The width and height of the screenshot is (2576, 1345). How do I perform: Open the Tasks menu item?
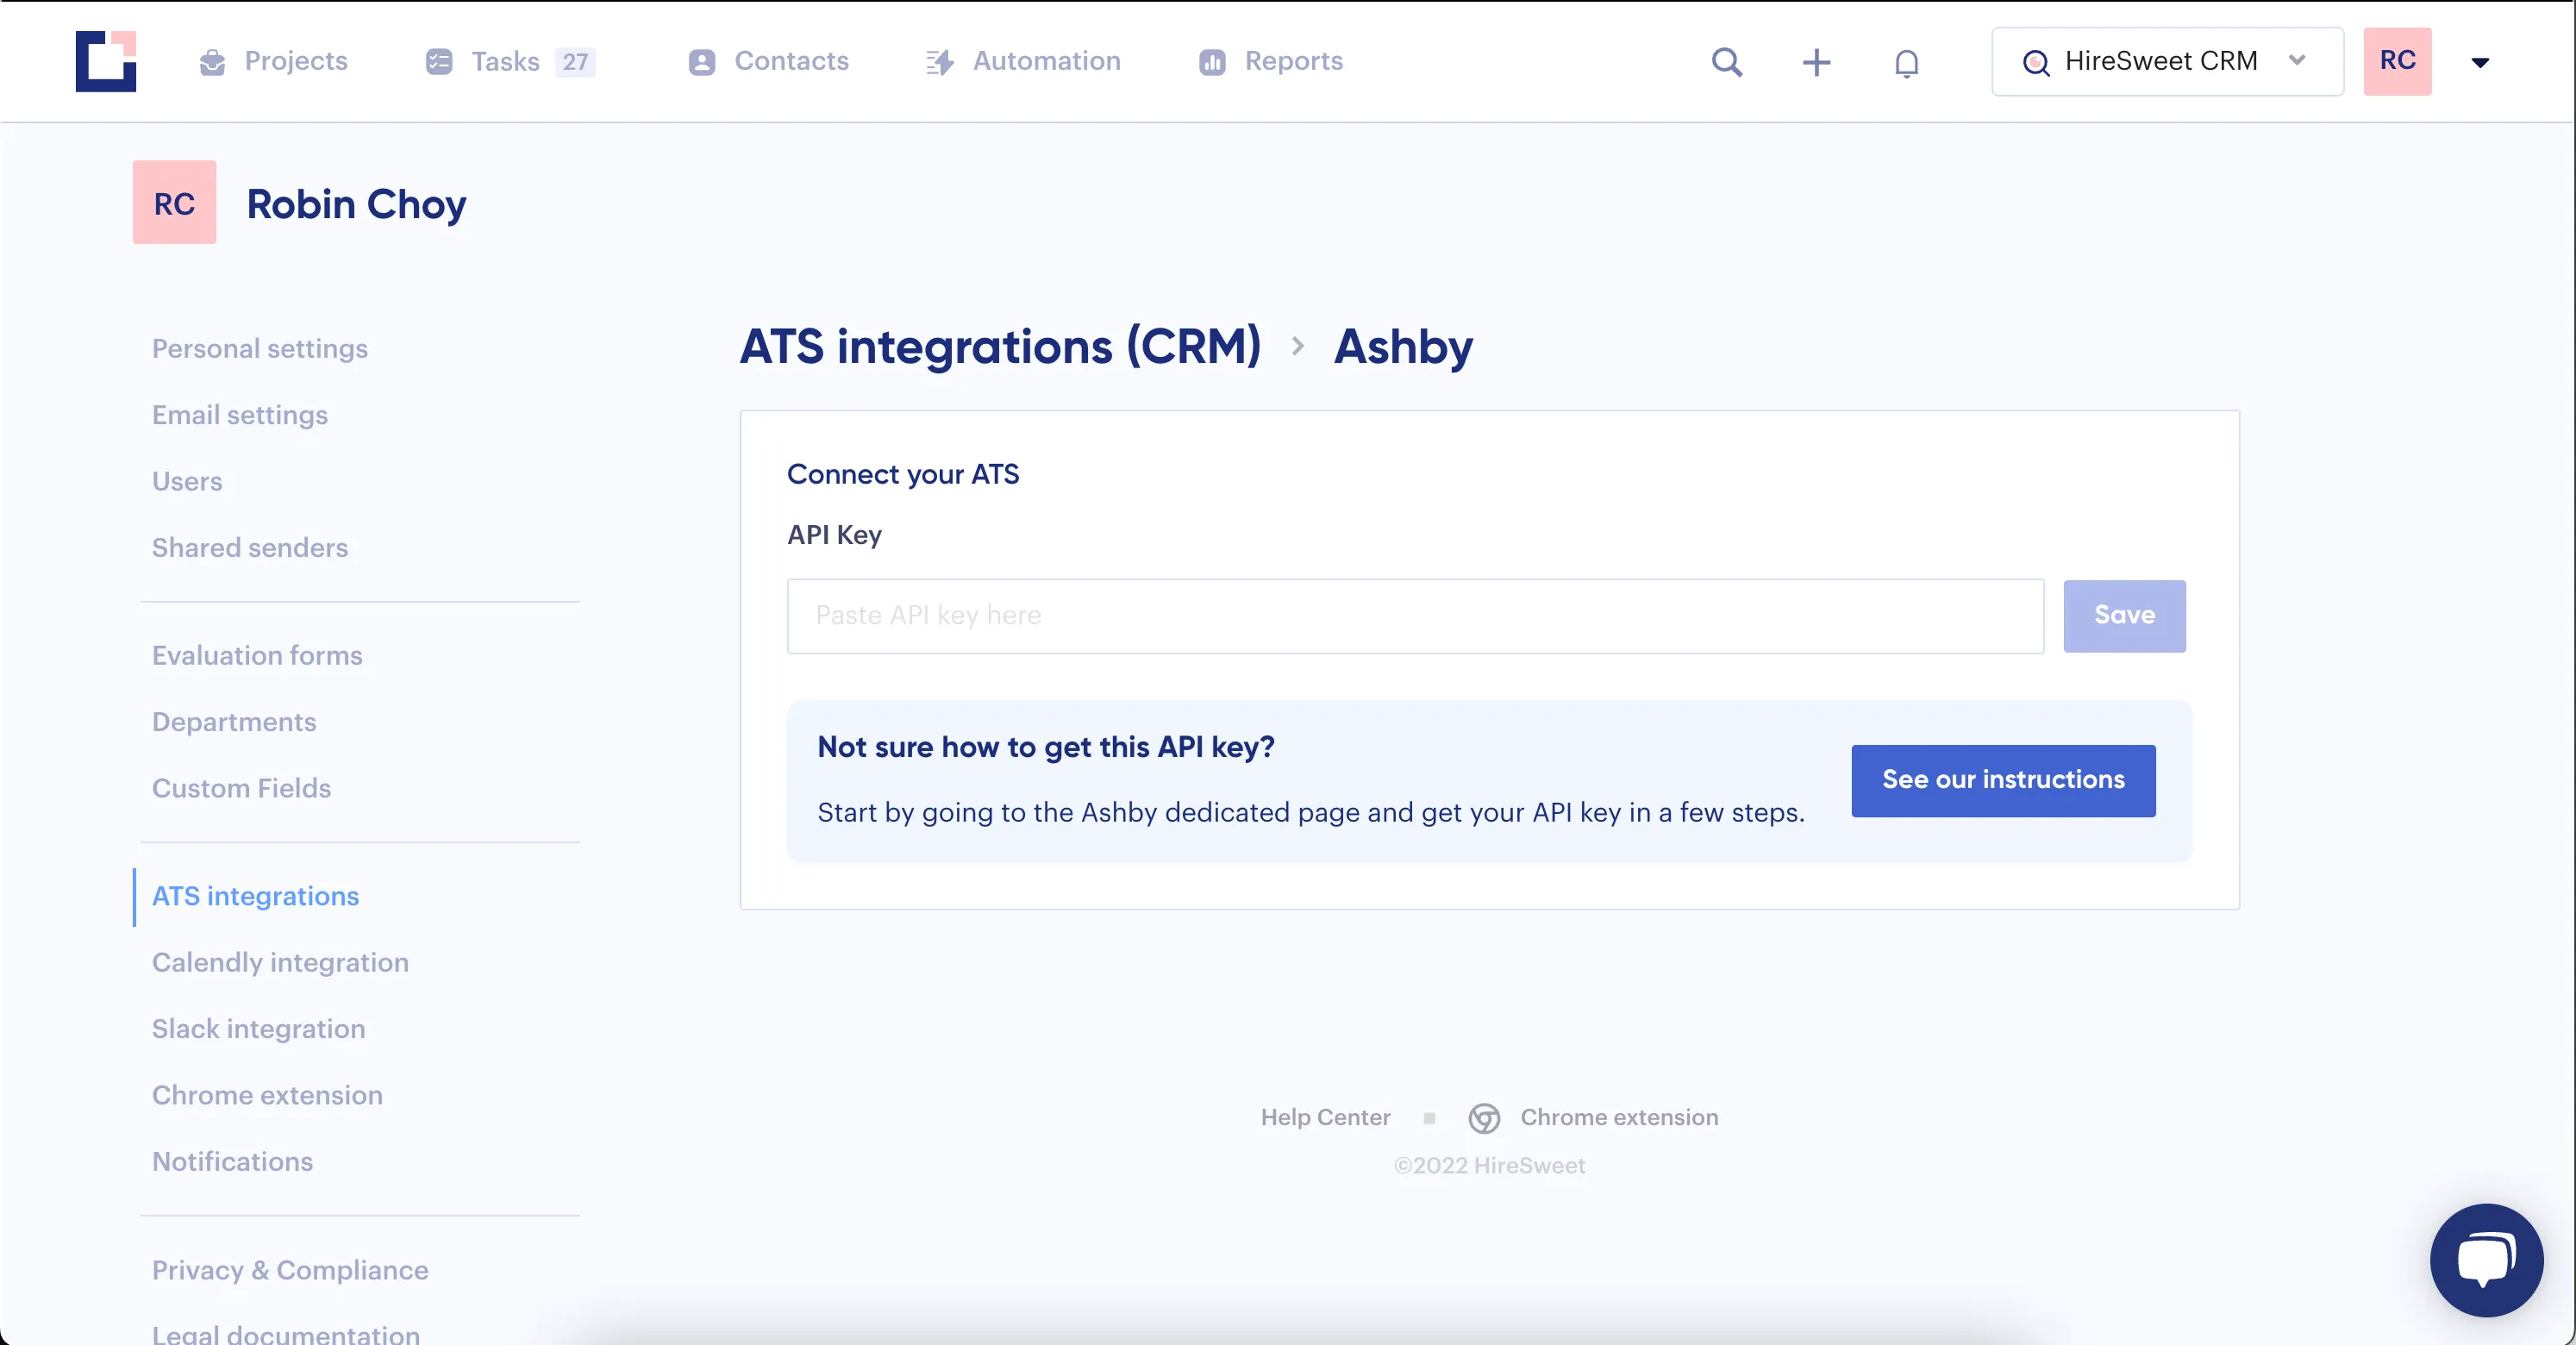[510, 62]
